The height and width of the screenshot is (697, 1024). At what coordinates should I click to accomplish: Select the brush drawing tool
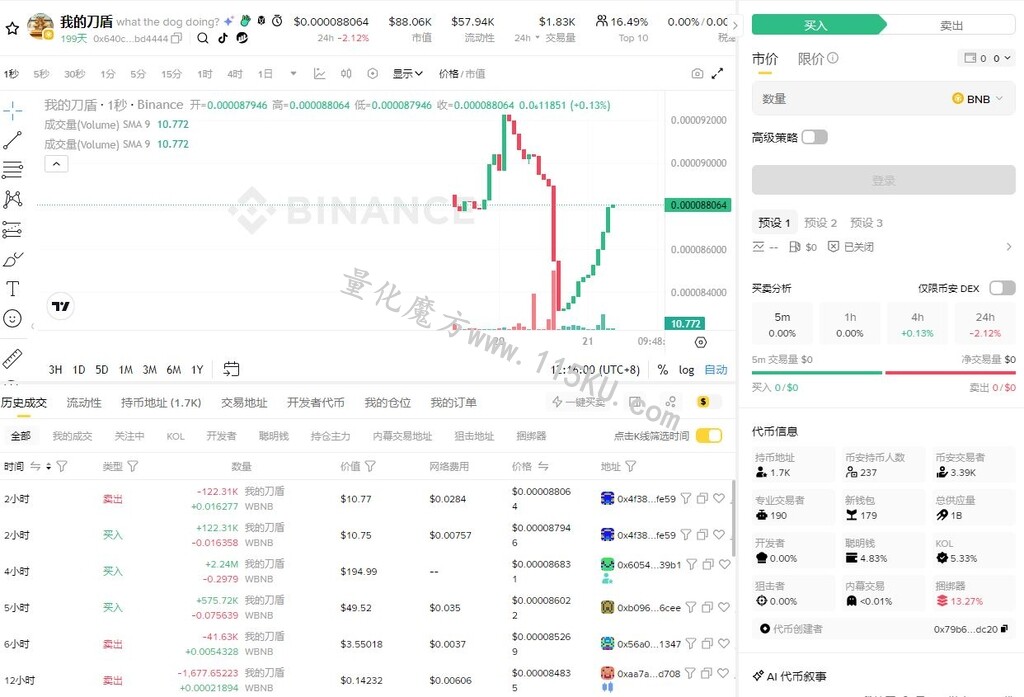point(12,259)
